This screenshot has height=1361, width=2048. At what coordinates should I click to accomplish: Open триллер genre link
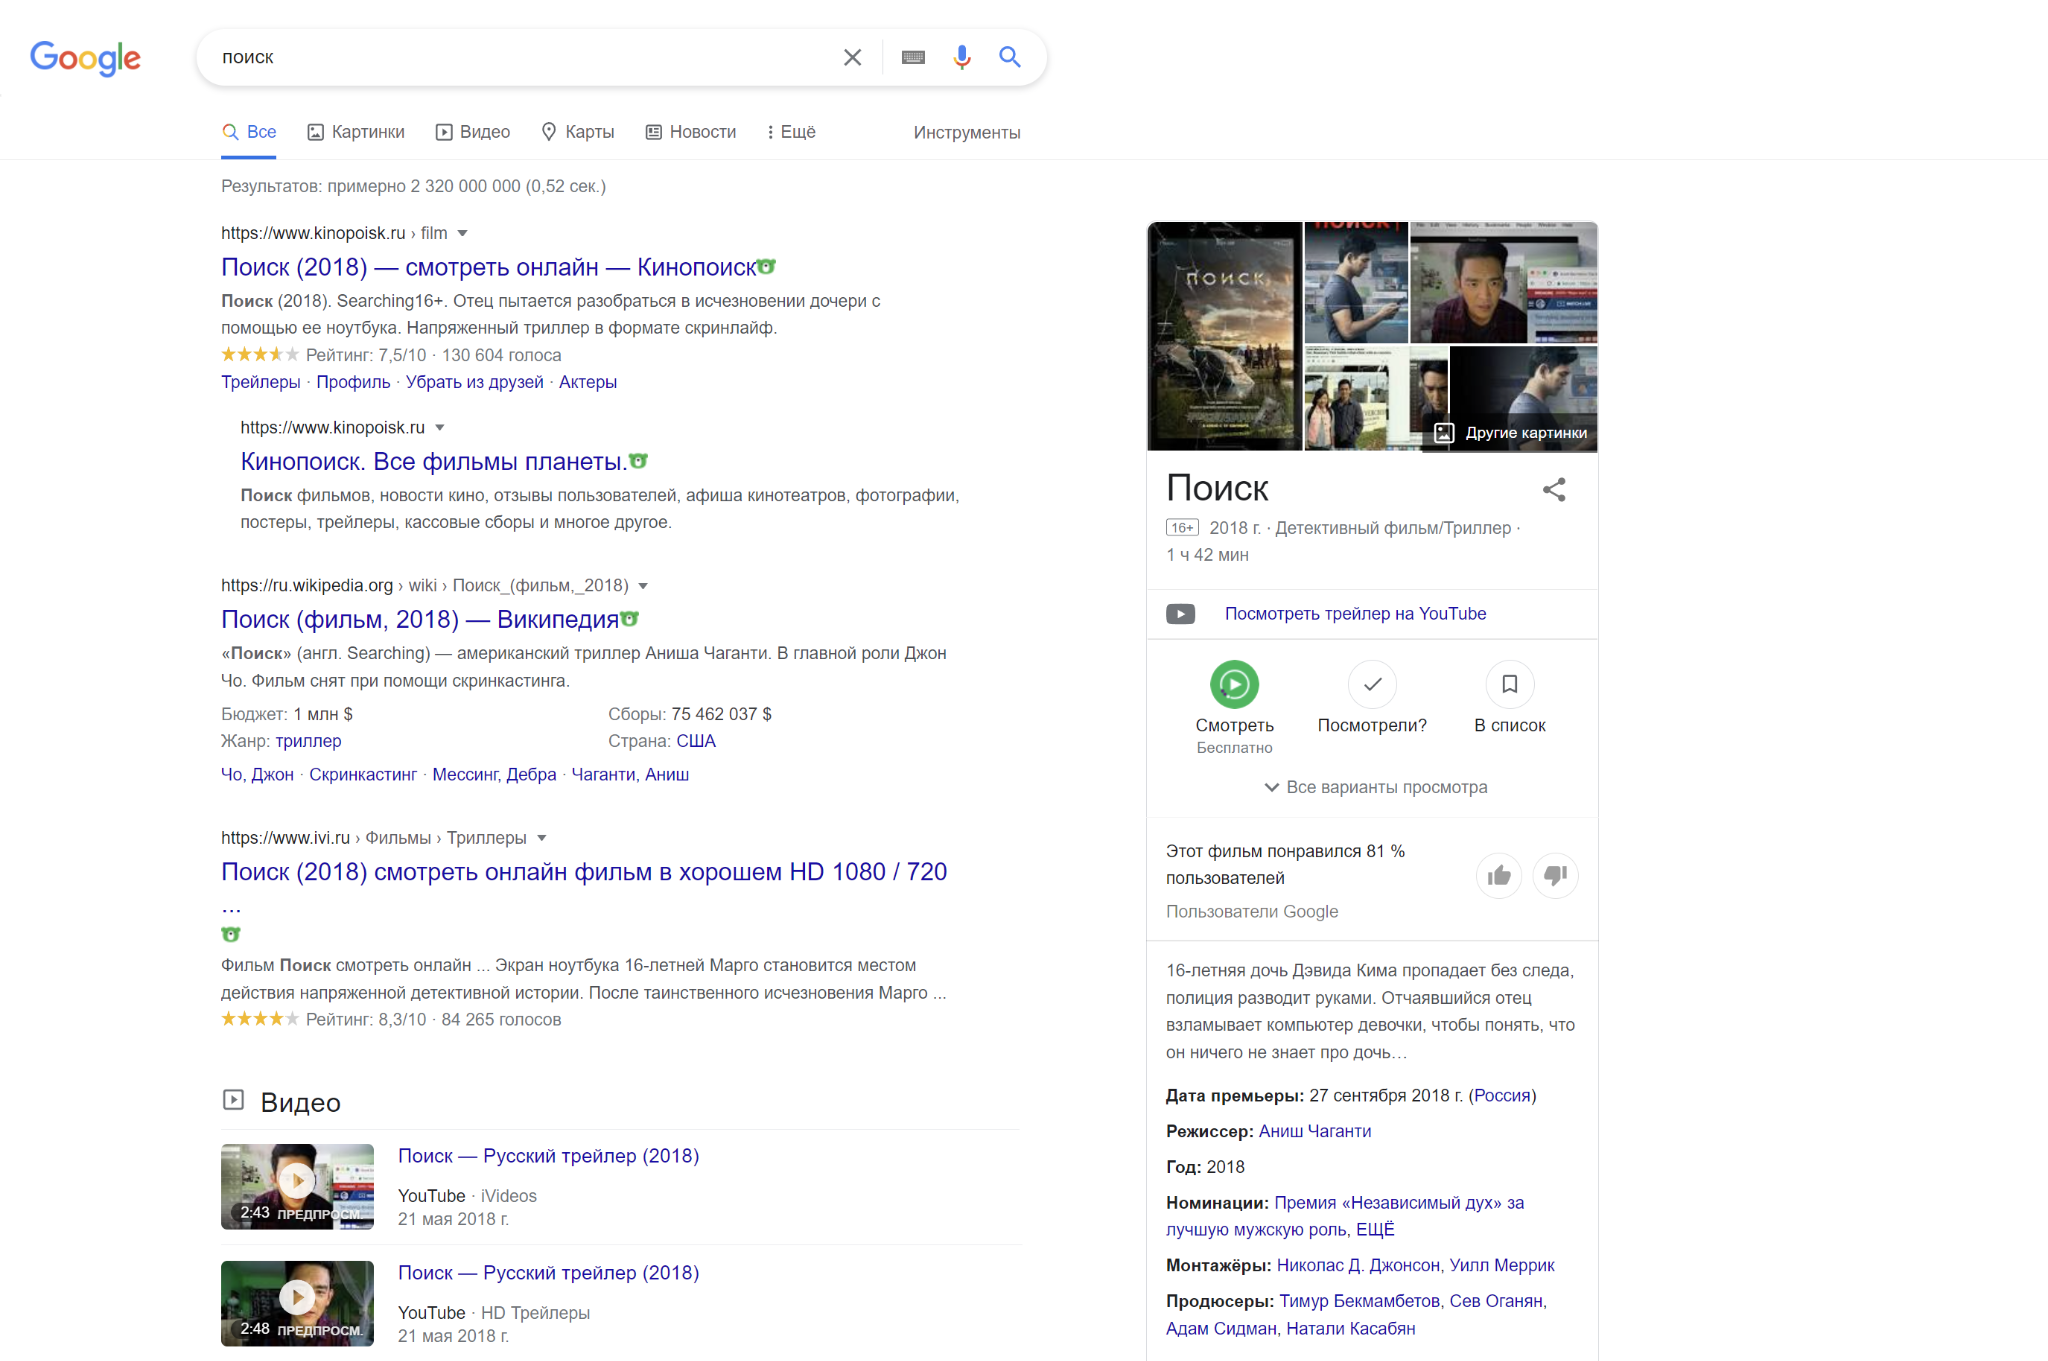coord(309,741)
